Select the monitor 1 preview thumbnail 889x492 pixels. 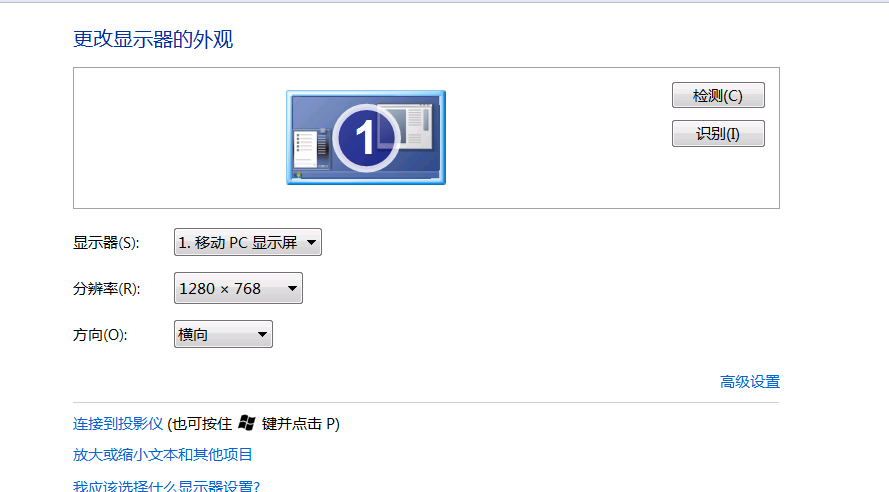(x=366, y=137)
